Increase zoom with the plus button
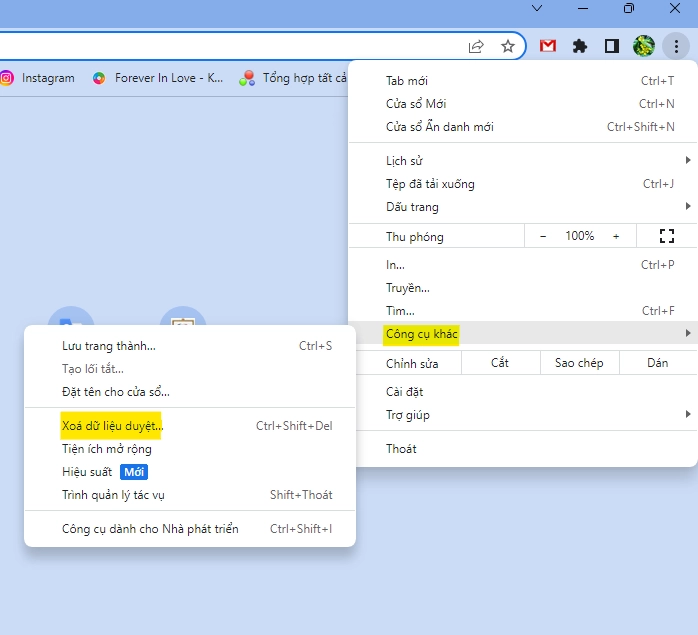The height and width of the screenshot is (635, 698). tap(616, 236)
